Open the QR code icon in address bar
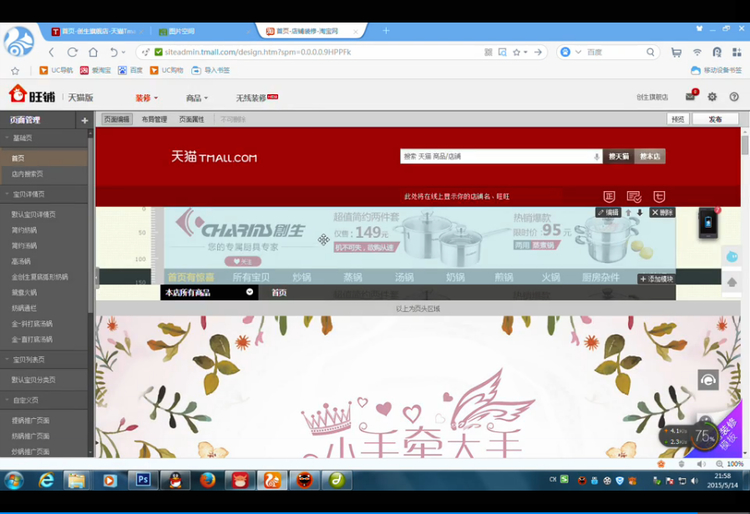 (488, 52)
